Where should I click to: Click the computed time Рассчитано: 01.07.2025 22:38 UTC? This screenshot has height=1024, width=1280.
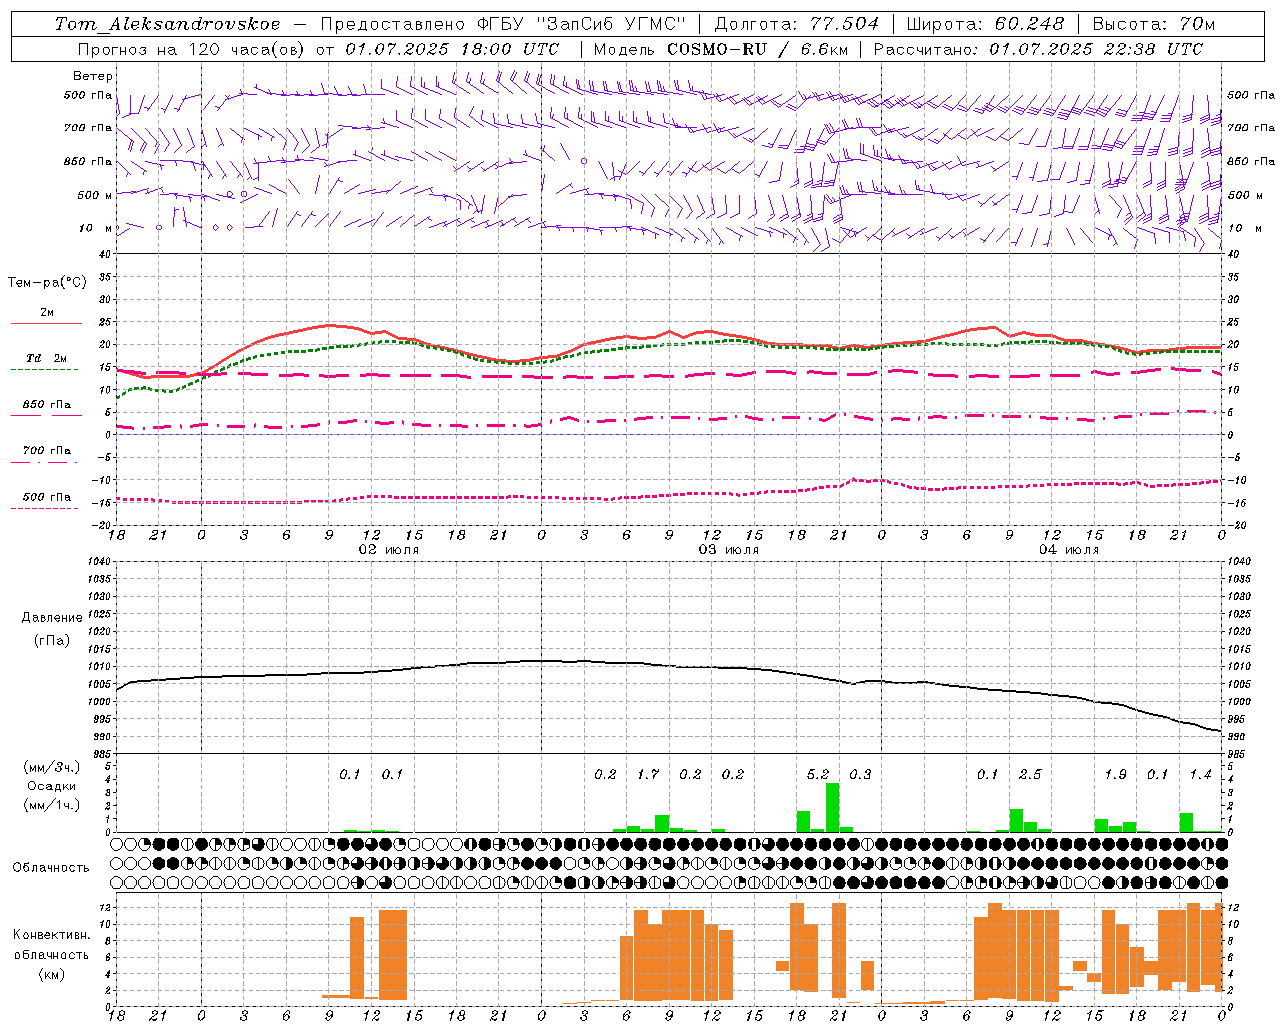[x=1038, y=49]
